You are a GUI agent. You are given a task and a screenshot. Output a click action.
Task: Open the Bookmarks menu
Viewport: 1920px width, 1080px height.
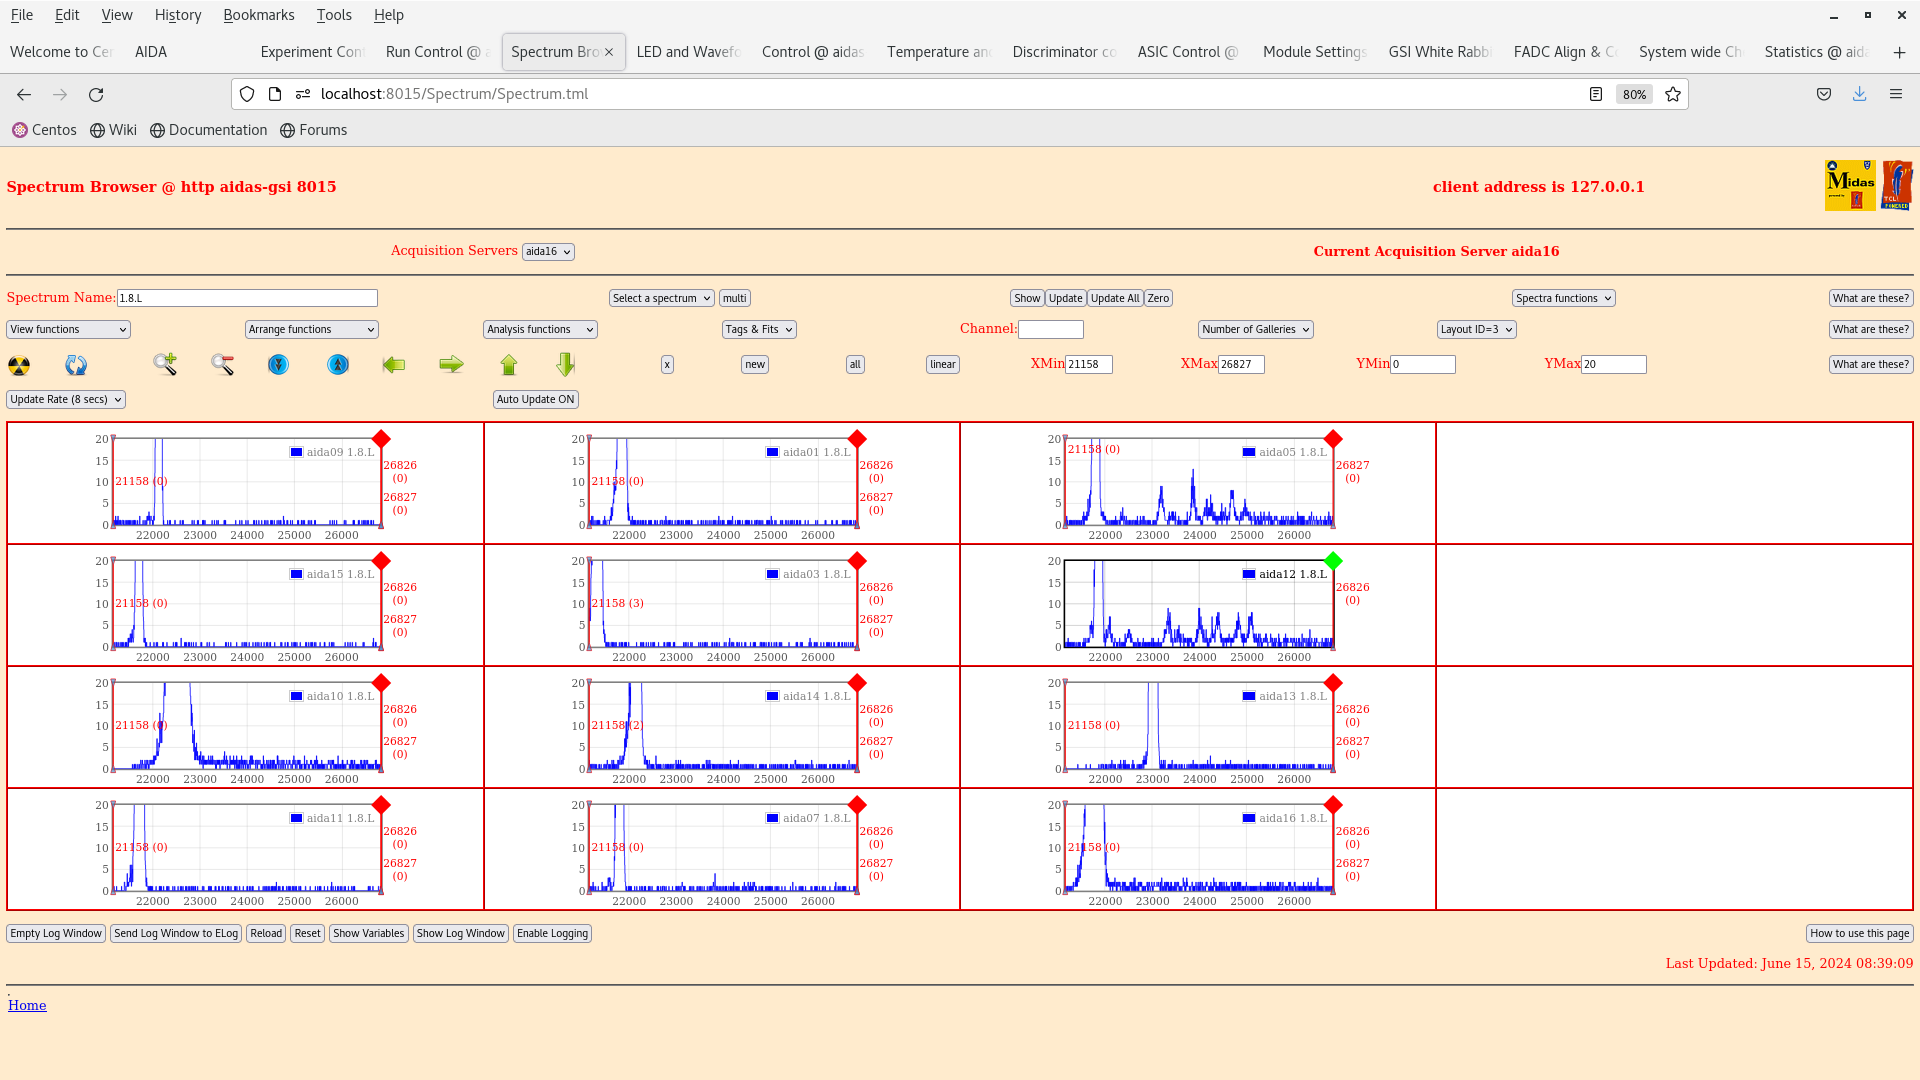tap(259, 15)
